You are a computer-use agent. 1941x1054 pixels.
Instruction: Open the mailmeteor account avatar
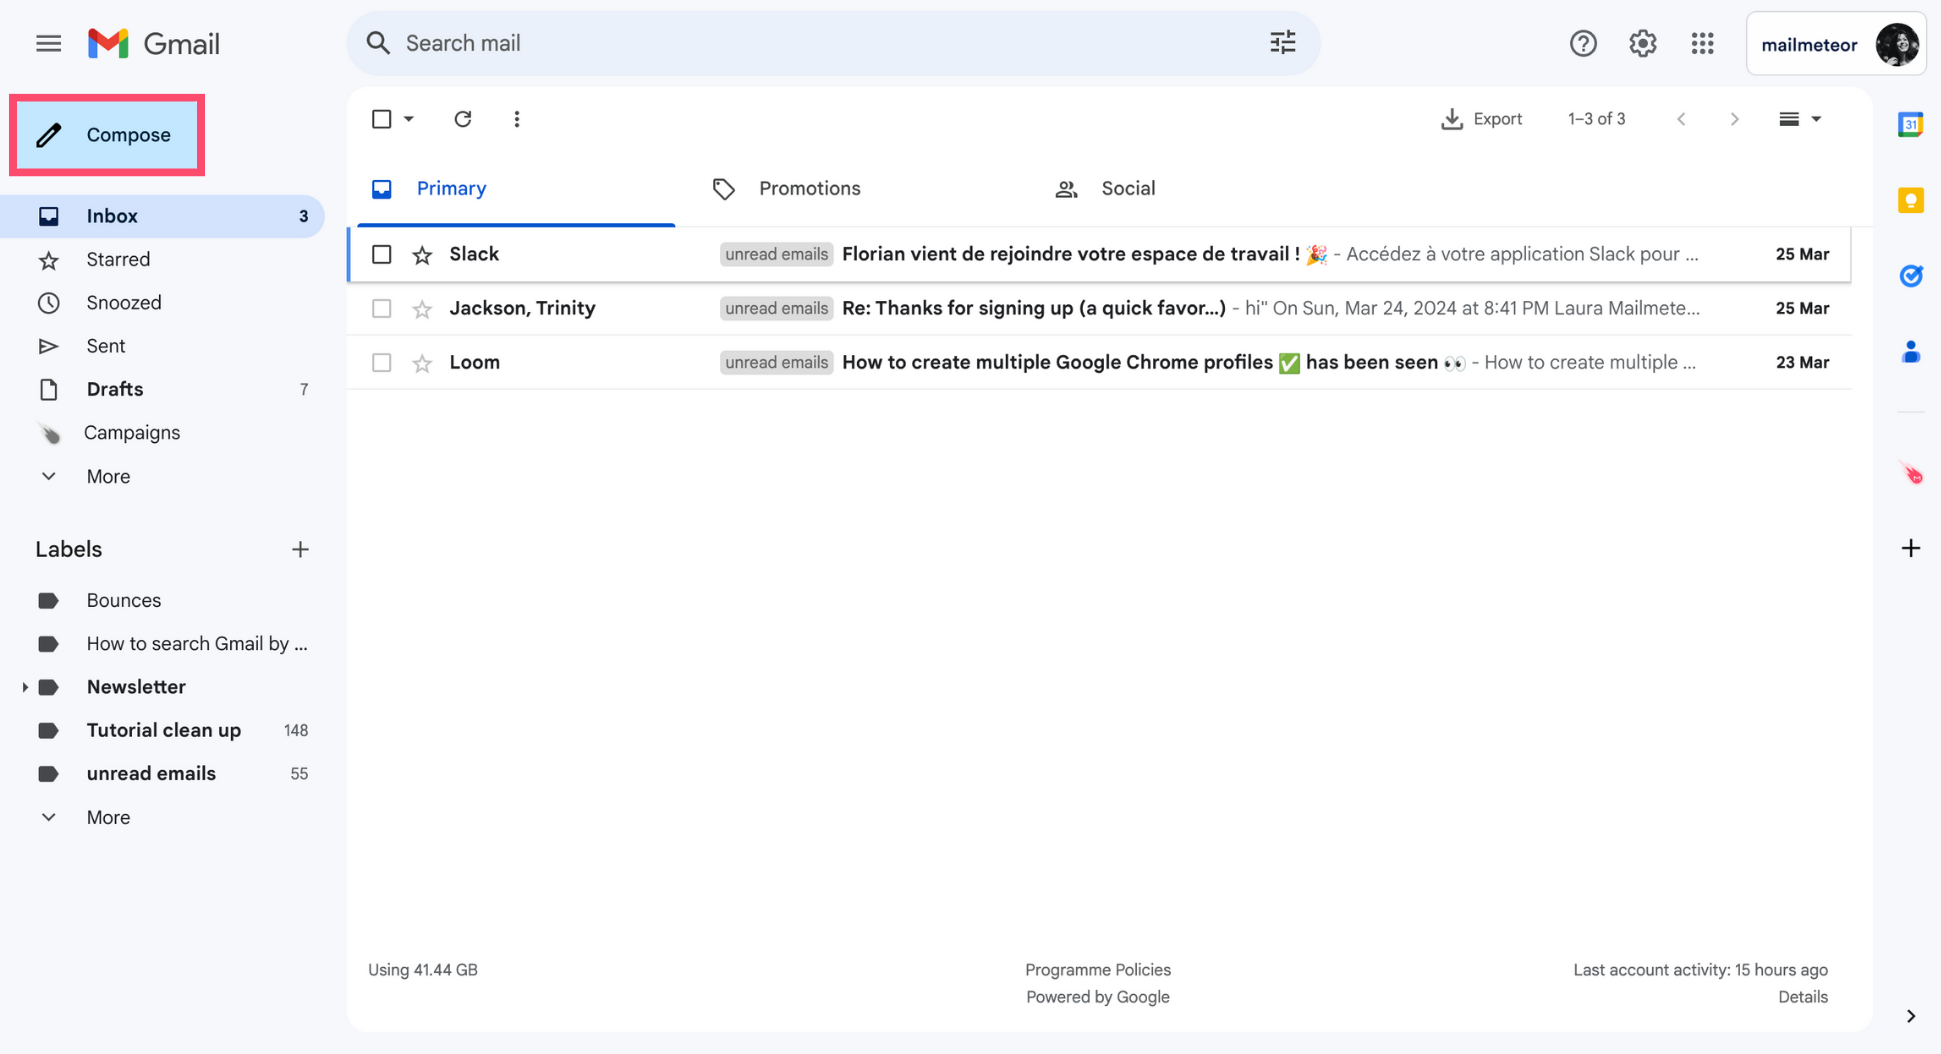(x=1896, y=44)
